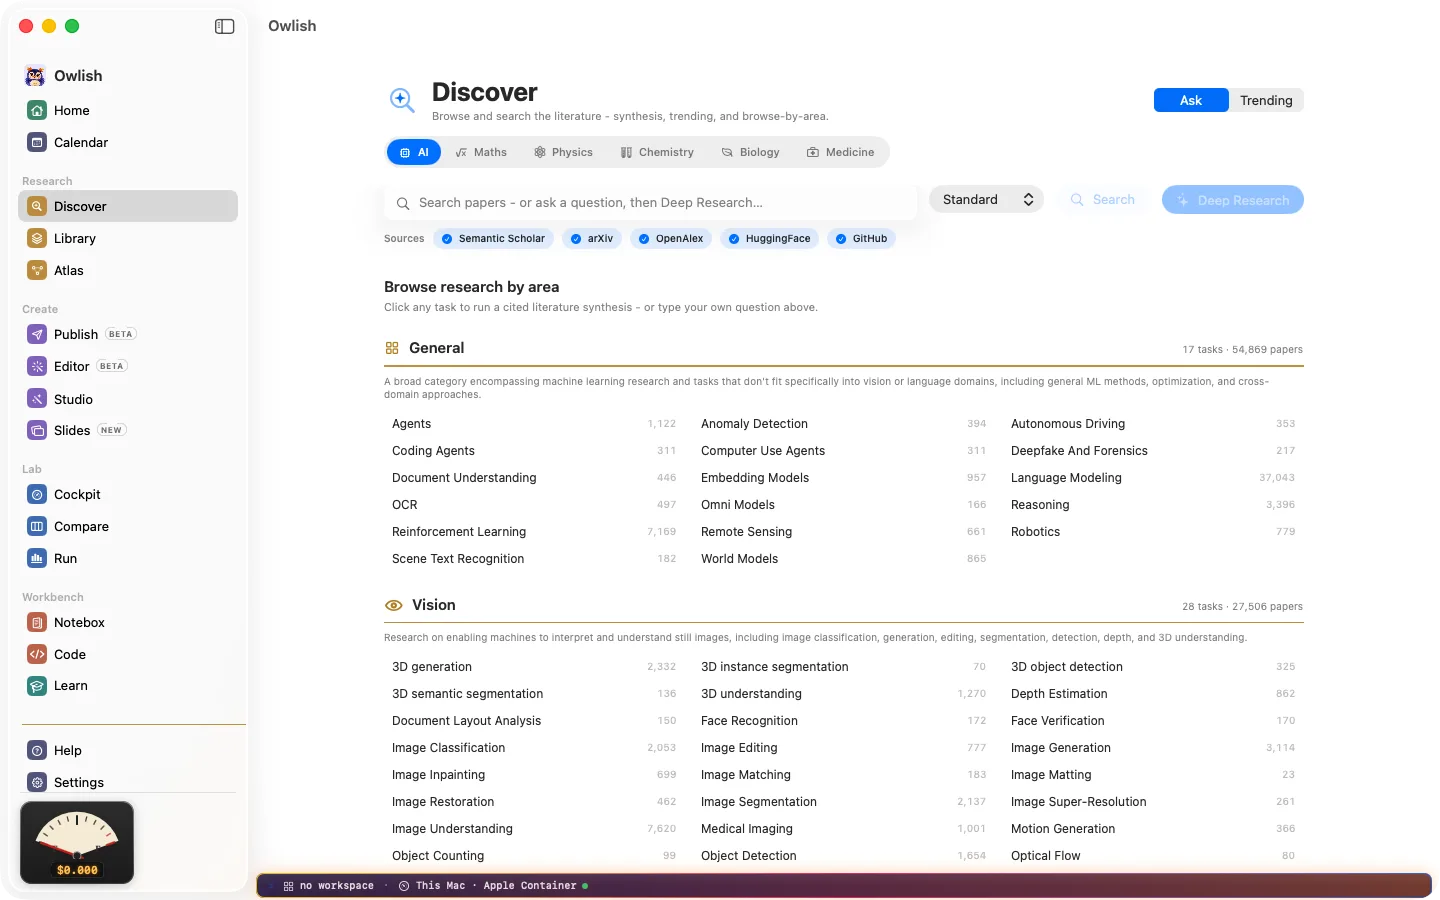Click the cost gauge showing $0.000
Viewport: 1440px width, 900px height.
[x=77, y=843]
